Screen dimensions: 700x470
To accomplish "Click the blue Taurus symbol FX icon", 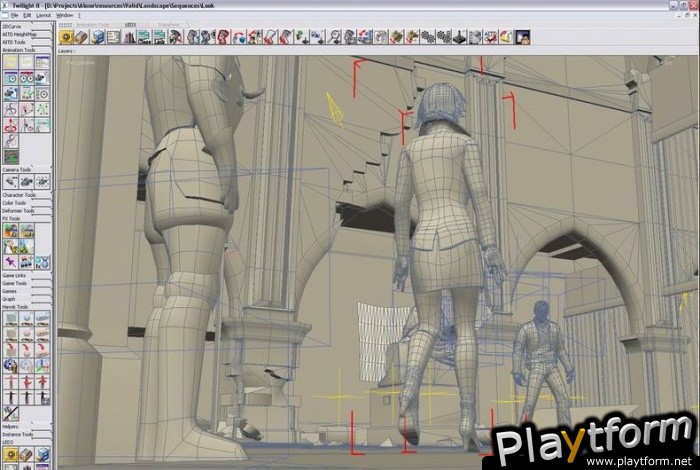I will point(42,262).
